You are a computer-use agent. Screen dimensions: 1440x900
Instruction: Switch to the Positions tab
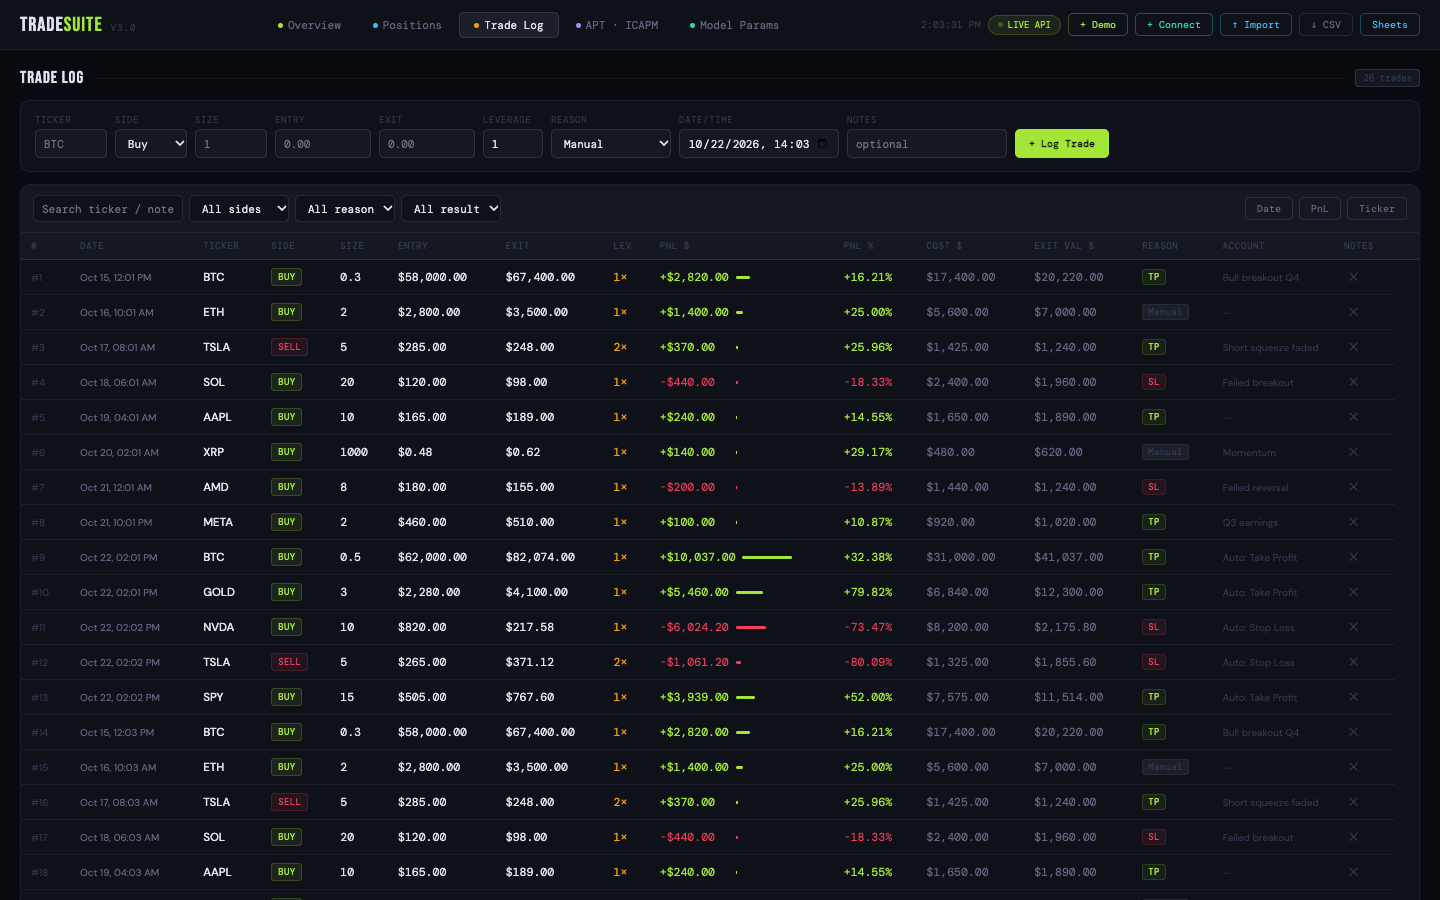pyautogui.click(x=407, y=25)
